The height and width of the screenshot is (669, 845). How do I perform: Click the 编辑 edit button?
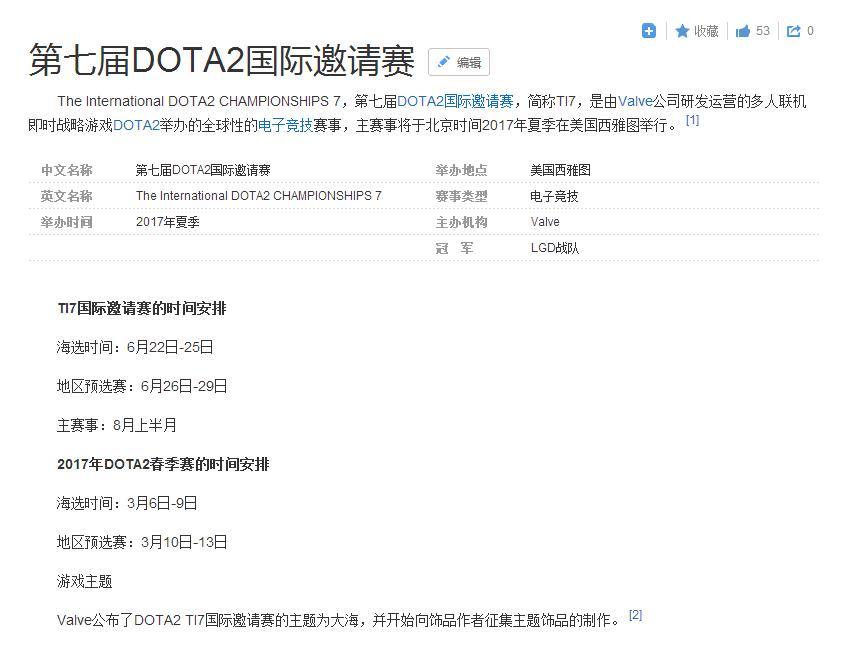pyautogui.click(x=459, y=62)
